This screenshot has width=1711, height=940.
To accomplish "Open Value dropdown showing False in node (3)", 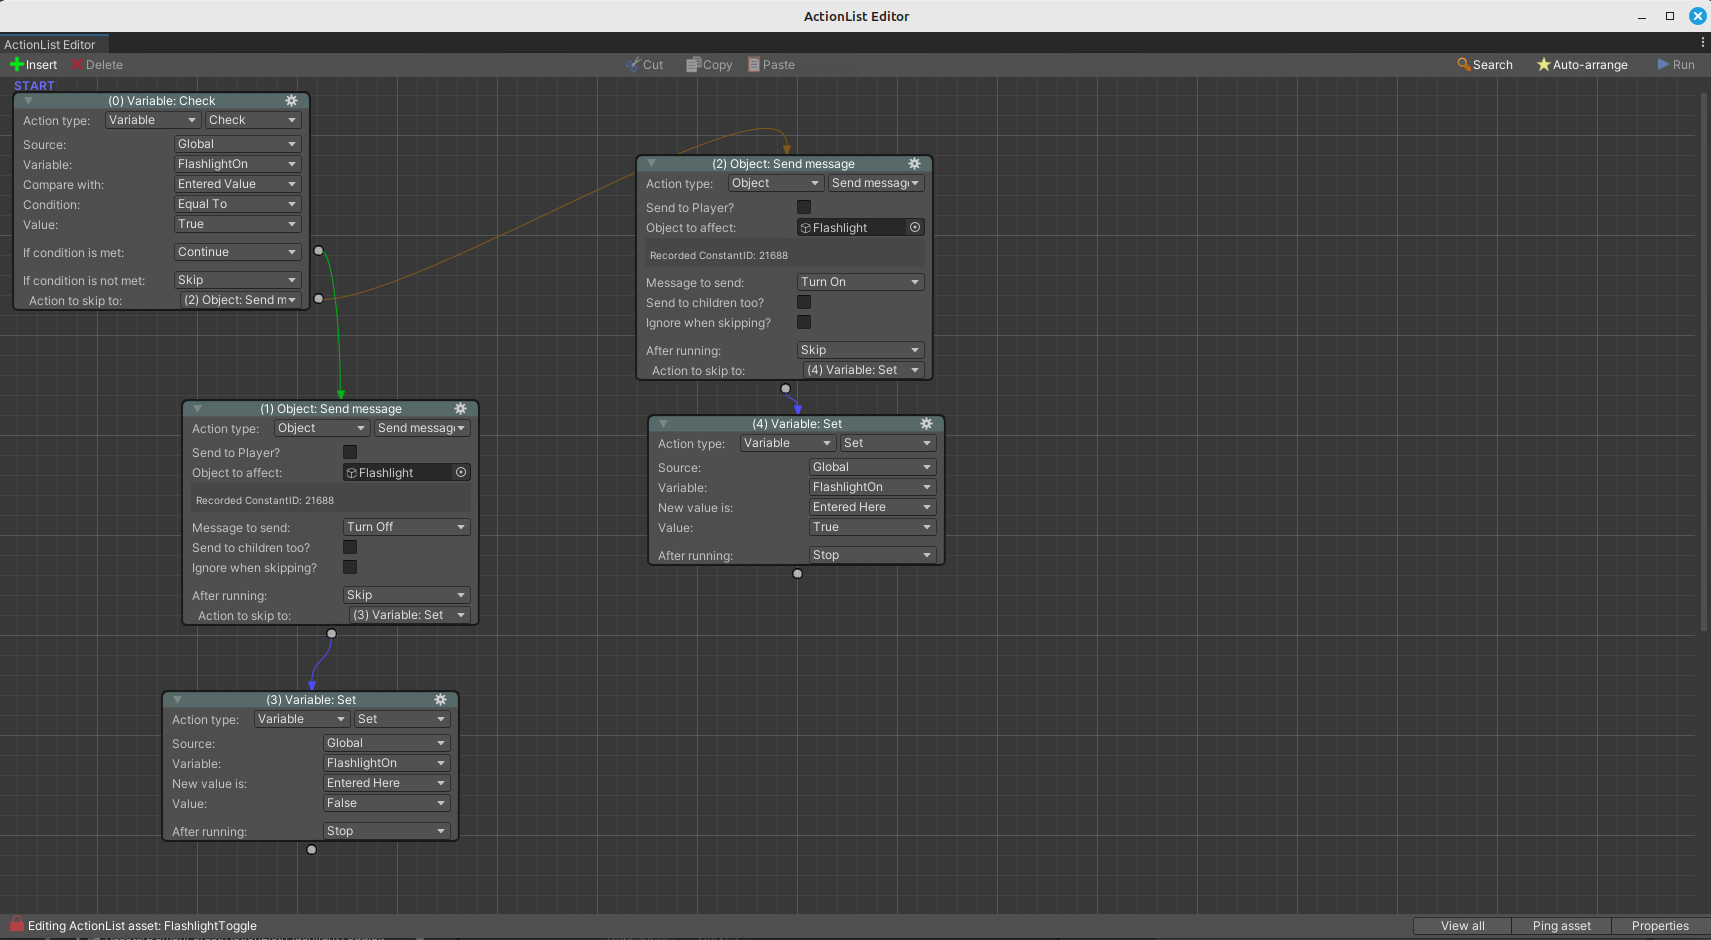I will [386, 803].
